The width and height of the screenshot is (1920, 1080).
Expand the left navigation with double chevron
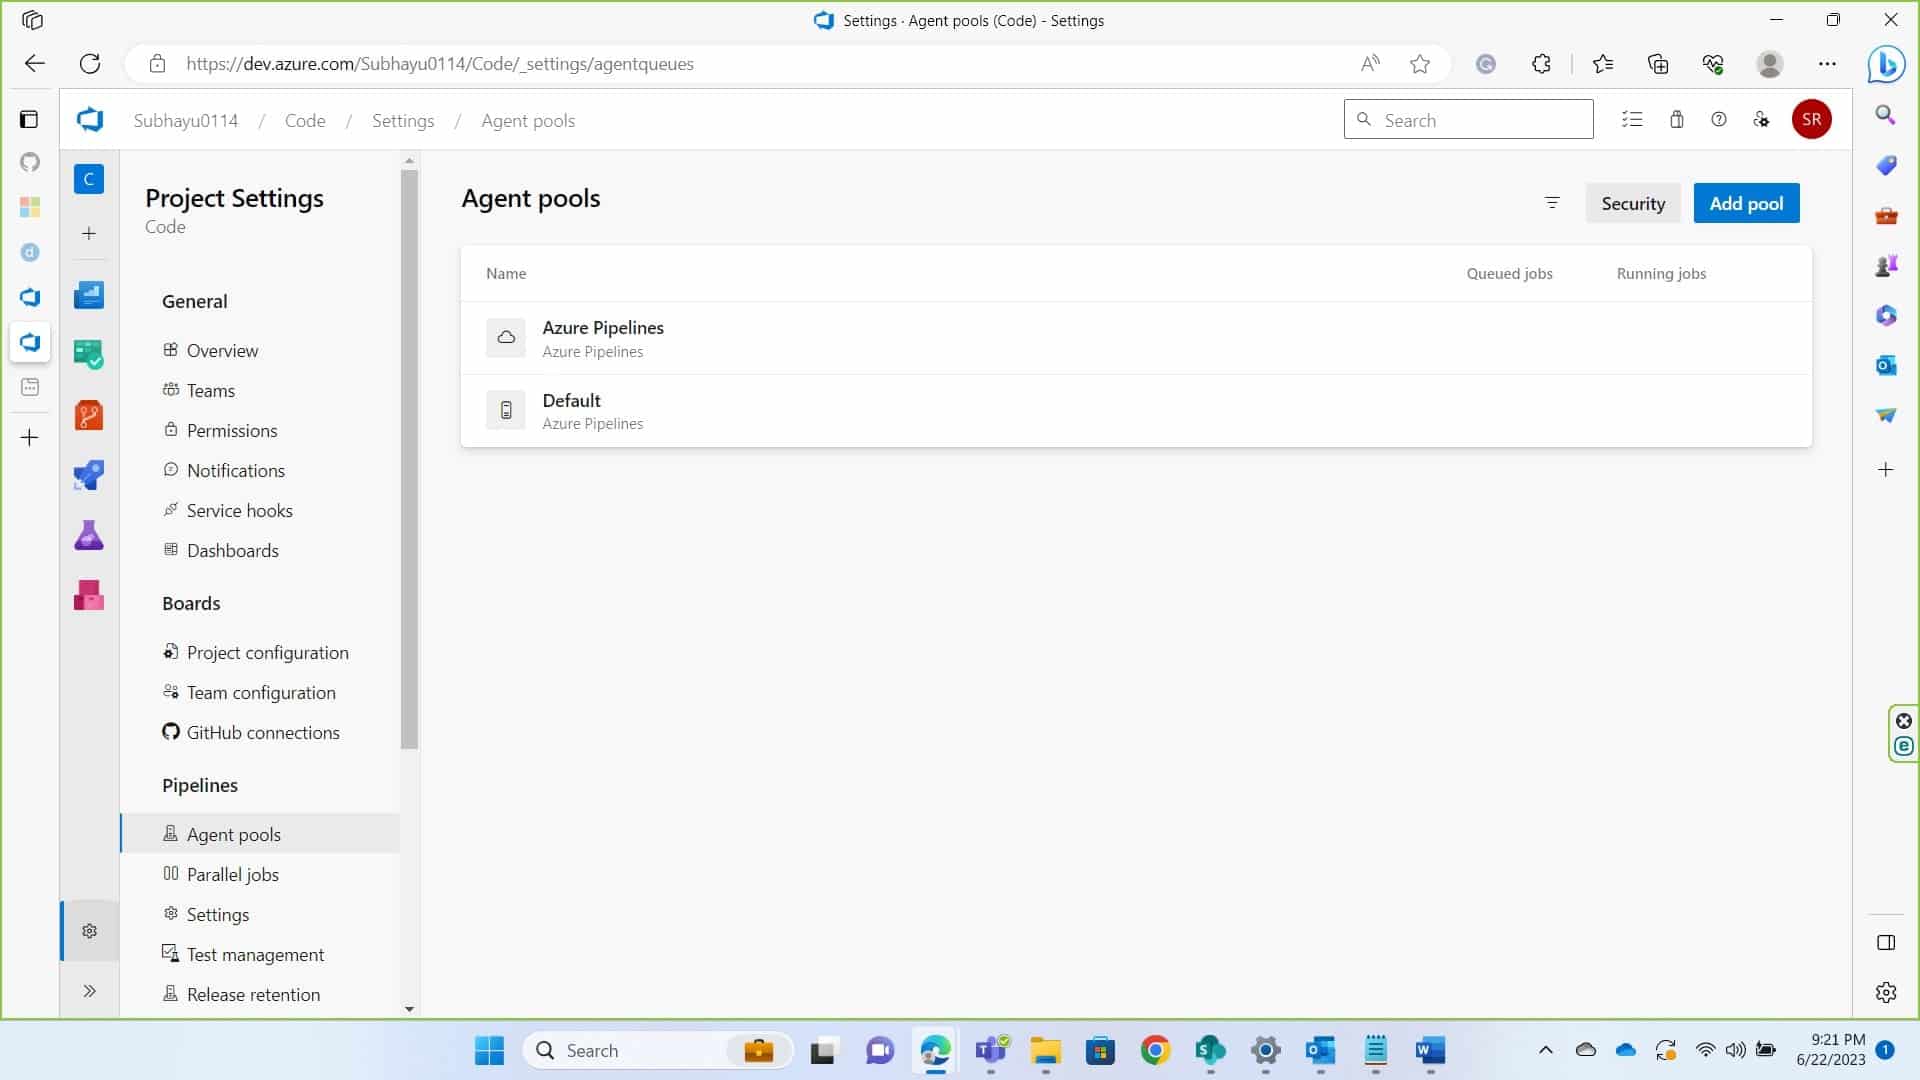(89, 991)
